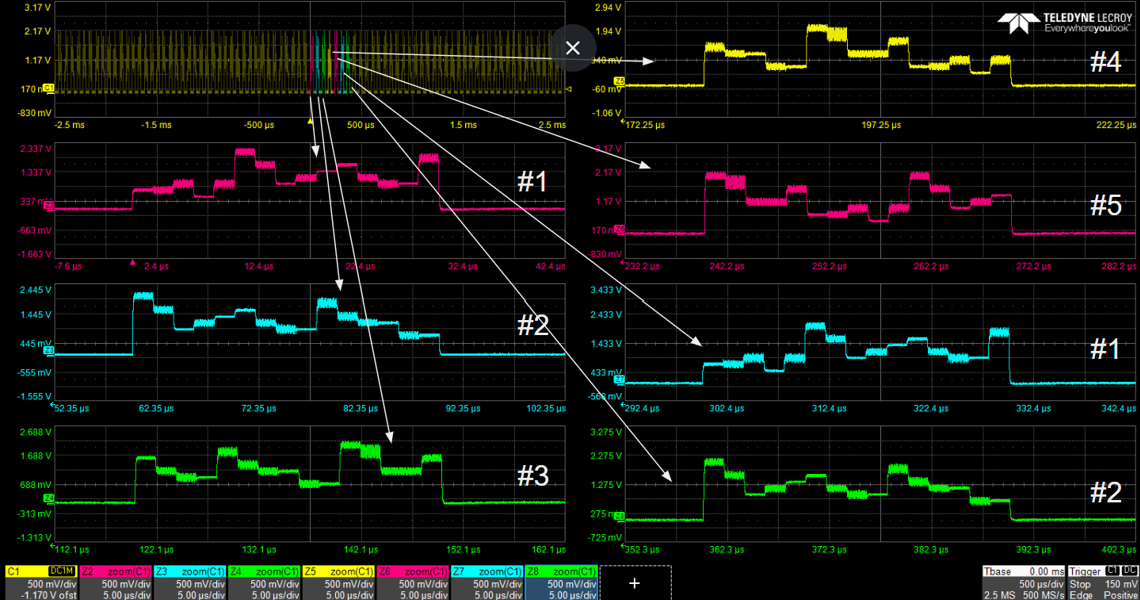Click the pink trigger marker under Z2 grid
The width and height of the screenshot is (1140, 600).
pyautogui.click(x=132, y=263)
